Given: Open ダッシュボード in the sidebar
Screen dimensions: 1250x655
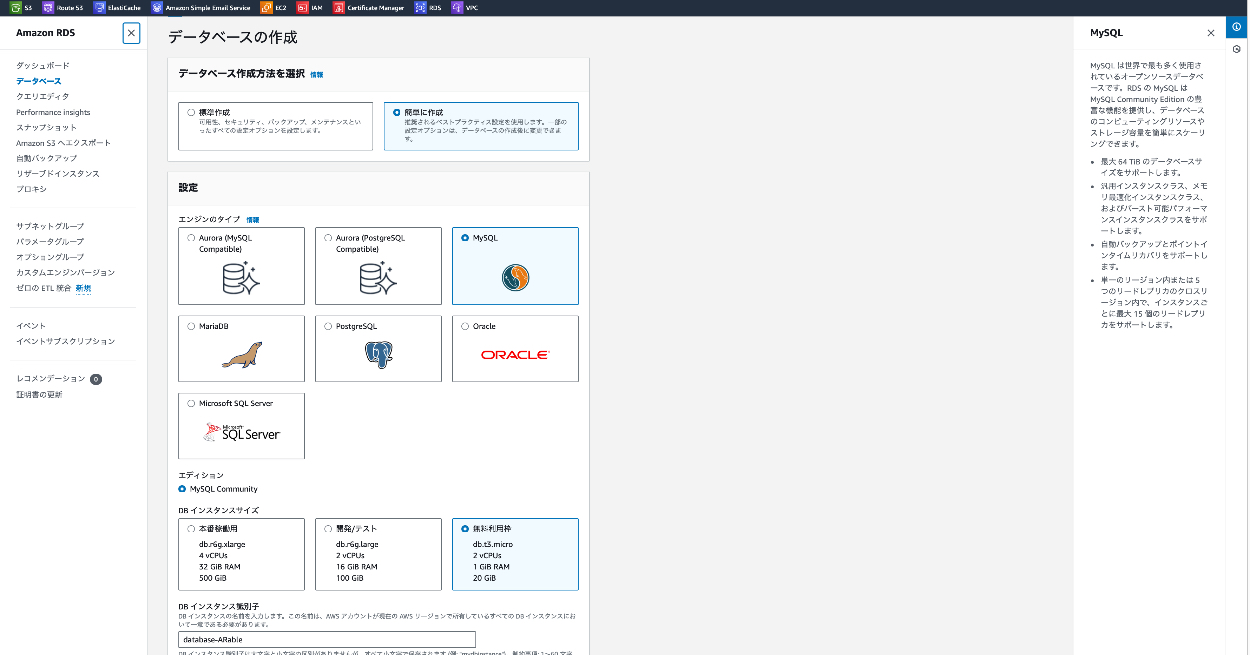Looking at the screenshot, I should pos(43,66).
